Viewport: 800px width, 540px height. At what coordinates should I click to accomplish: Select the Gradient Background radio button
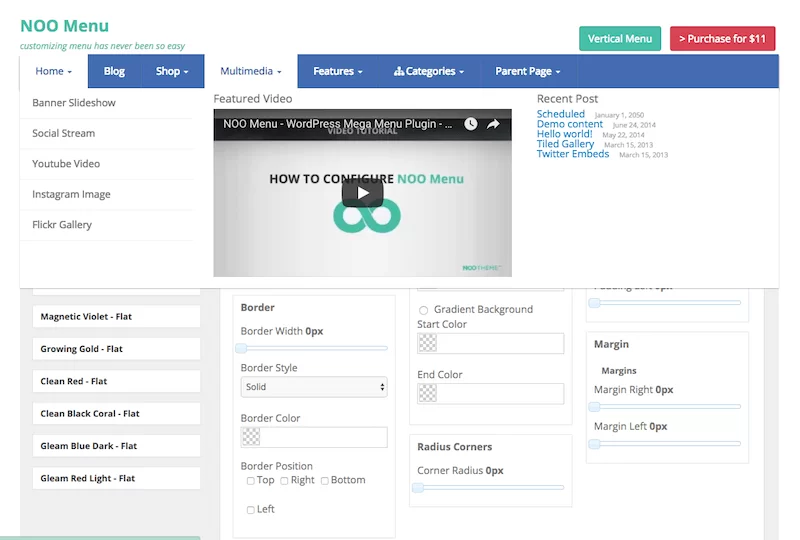pyautogui.click(x=424, y=310)
